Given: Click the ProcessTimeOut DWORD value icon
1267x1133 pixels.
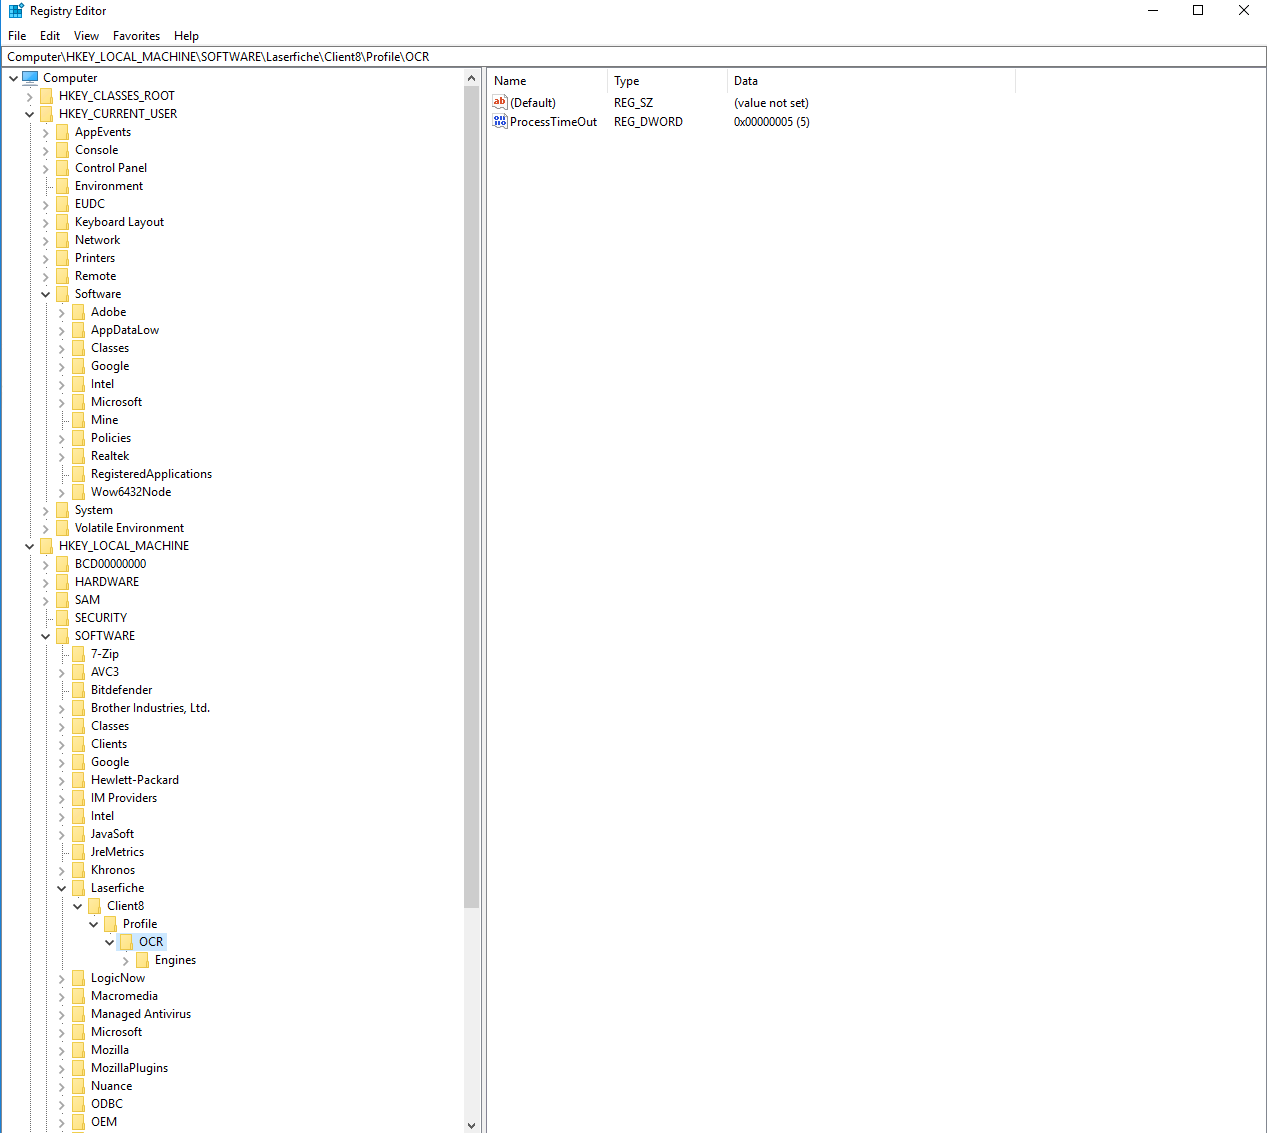Looking at the screenshot, I should (x=500, y=122).
